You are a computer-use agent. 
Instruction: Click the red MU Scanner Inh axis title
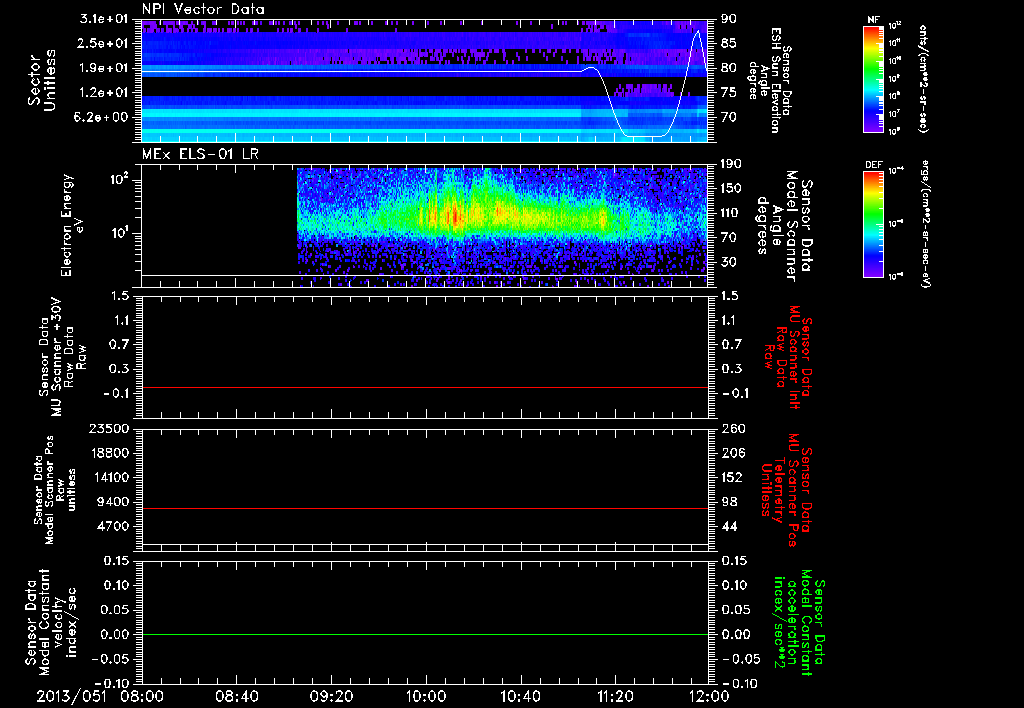(x=788, y=357)
